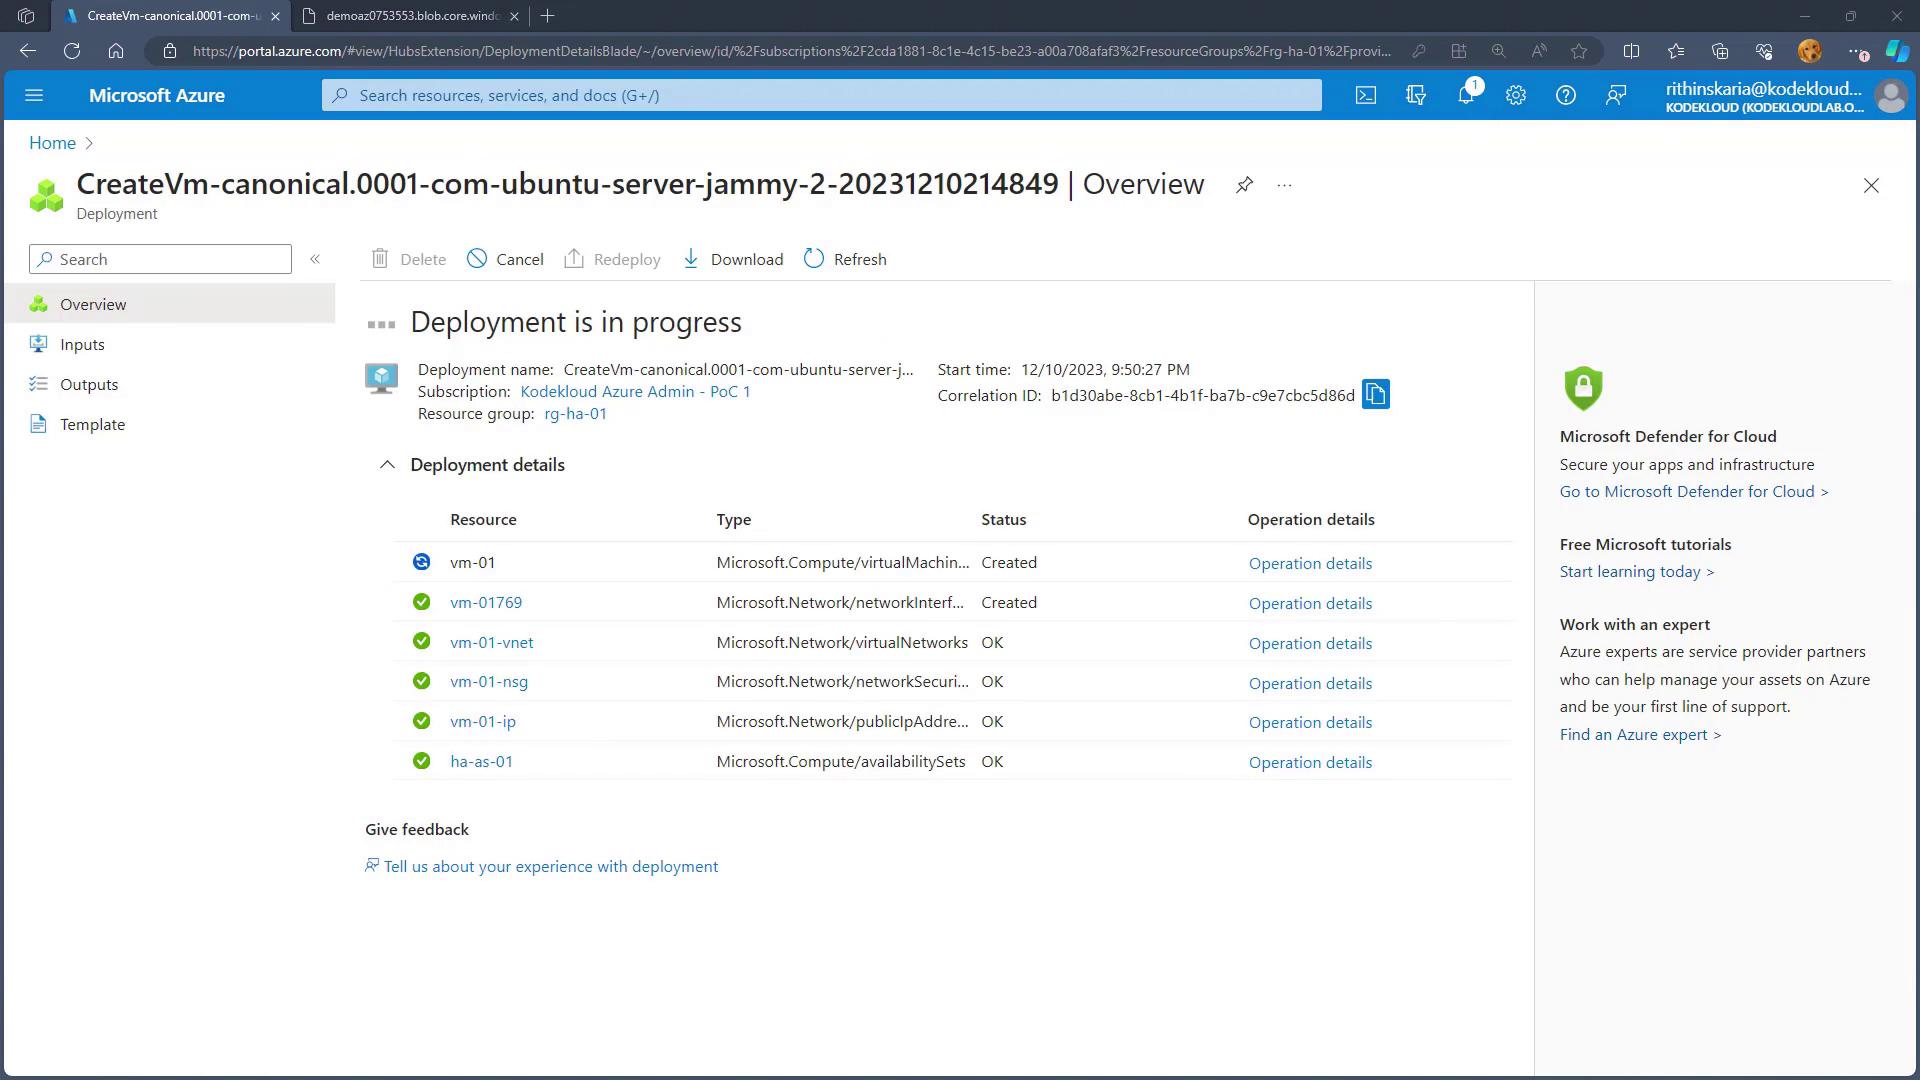Screen dimensions: 1920x1080
Task: Open Azure Cloud Shell icon
Action: point(1365,95)
